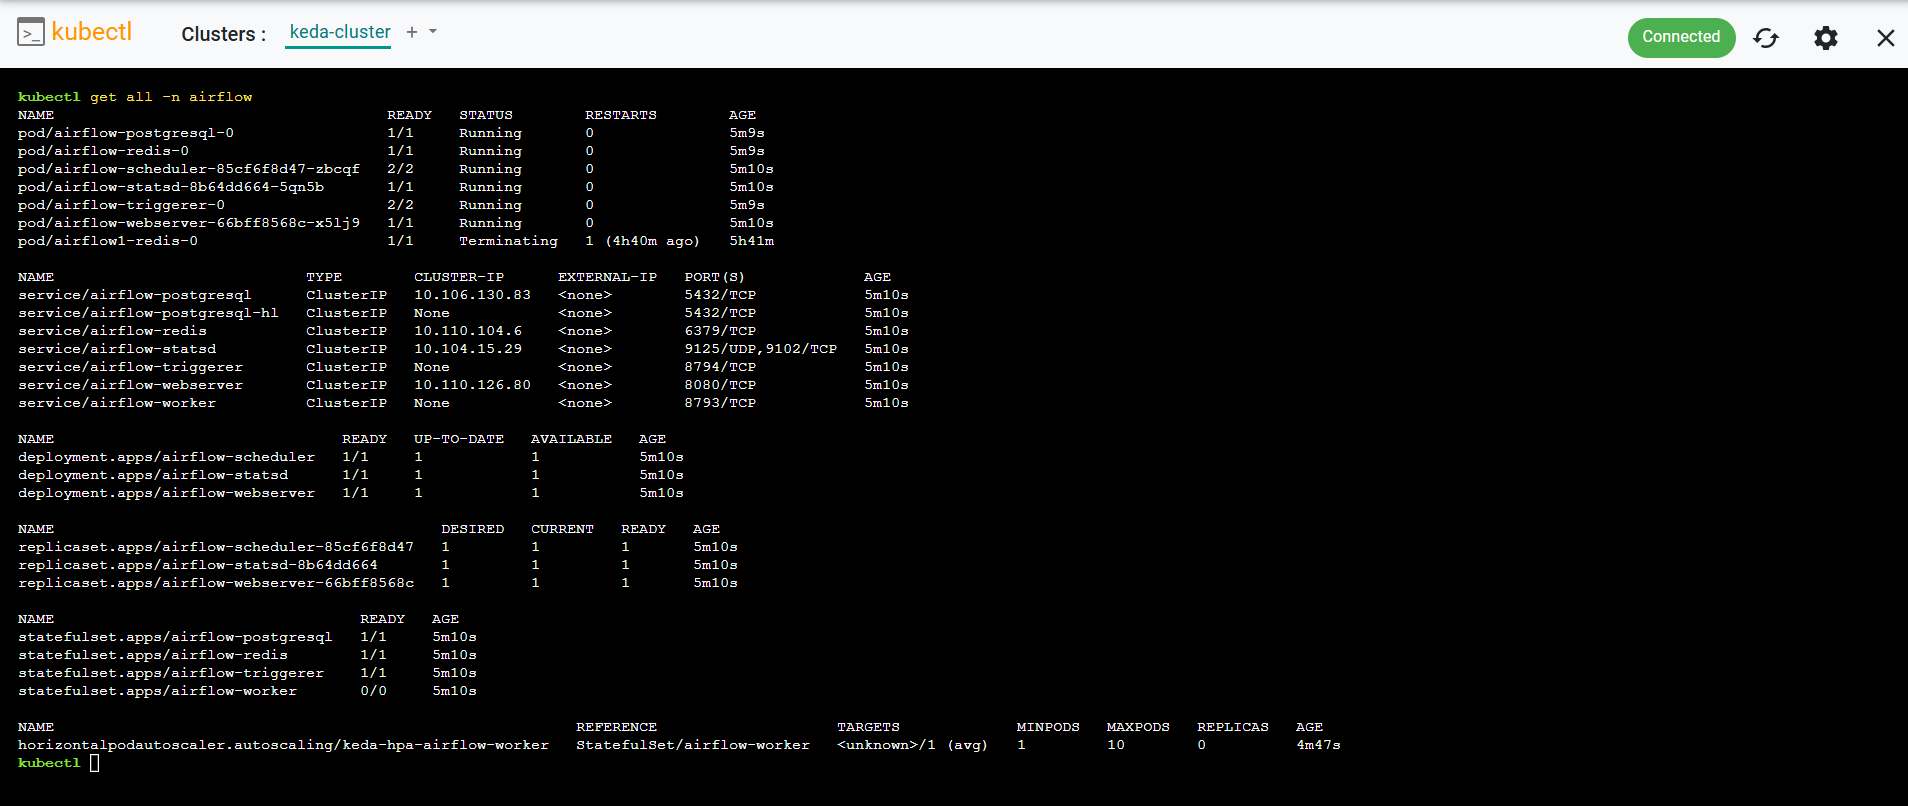Click cluster IP '10.106.130.83'

point(472,295)
